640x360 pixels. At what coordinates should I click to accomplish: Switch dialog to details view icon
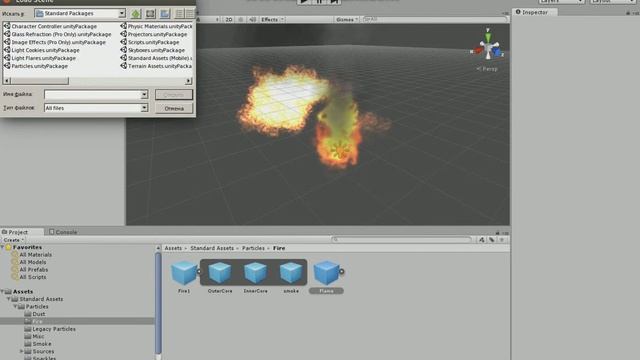[x=190, y=13]
